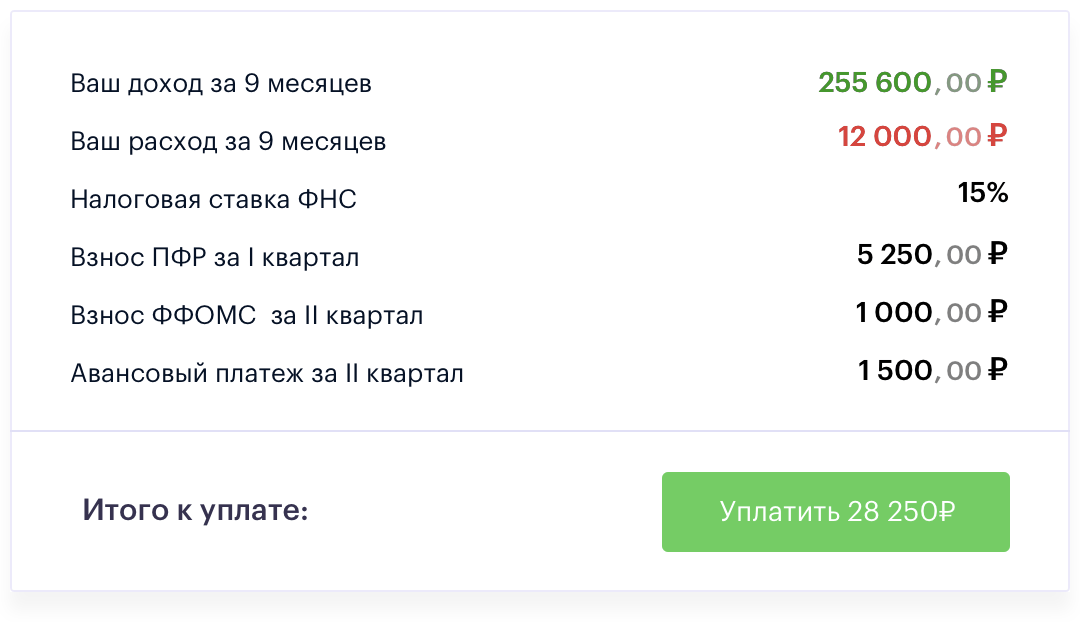Click the ruble sign in the ПФР row

997,254
